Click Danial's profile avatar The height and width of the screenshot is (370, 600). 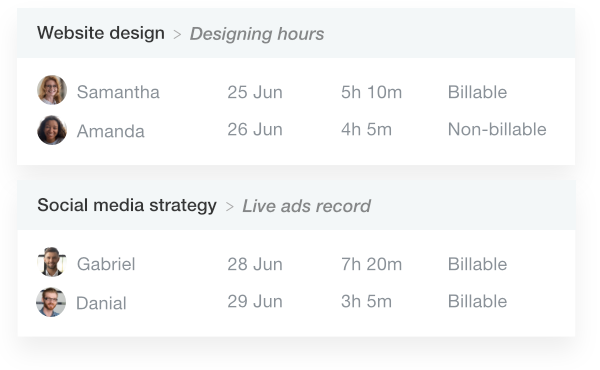(x=51, y=302)
